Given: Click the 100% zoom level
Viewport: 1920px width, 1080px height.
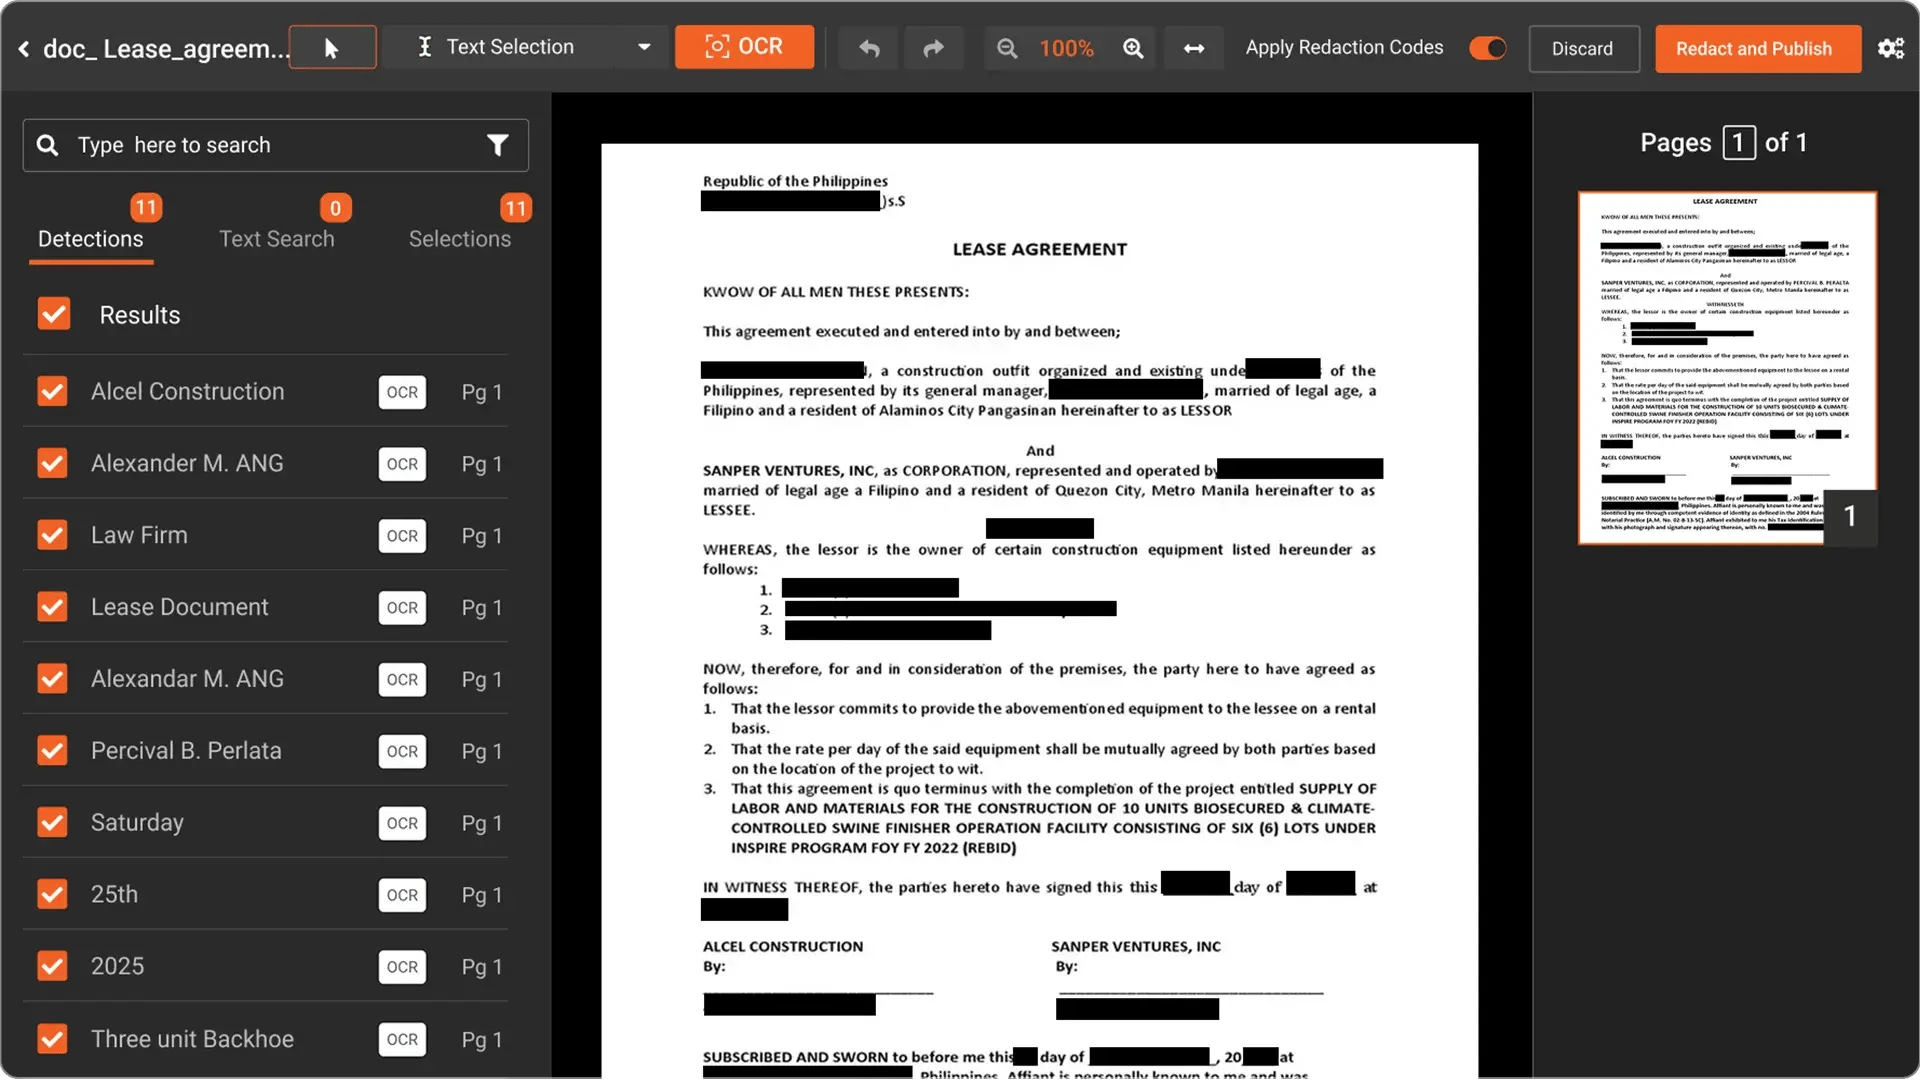Looking at the screenshot, I should (1067, 48).
